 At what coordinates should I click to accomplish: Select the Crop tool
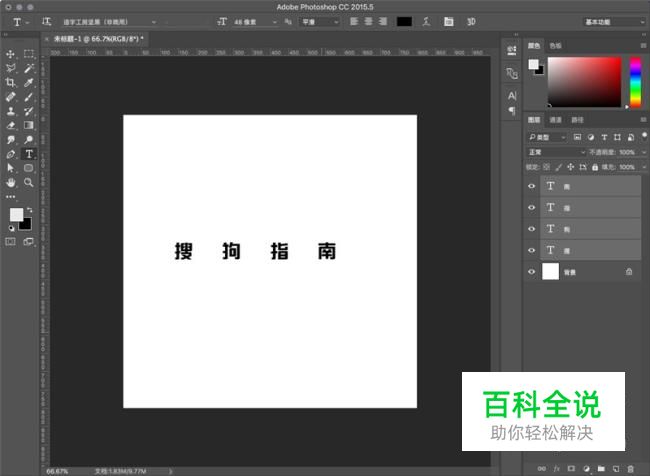[x=11, y=83]
